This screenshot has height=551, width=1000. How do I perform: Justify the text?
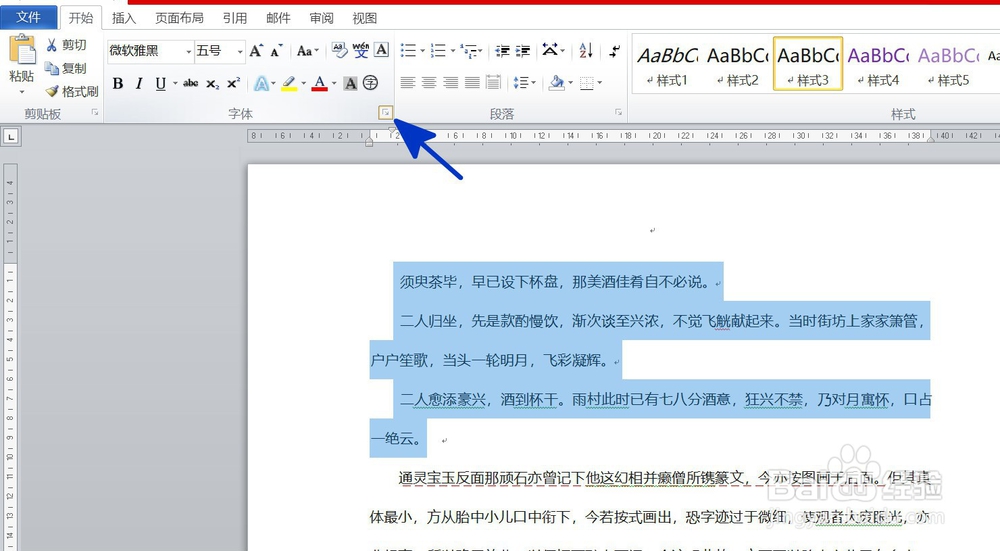point(473,83)
